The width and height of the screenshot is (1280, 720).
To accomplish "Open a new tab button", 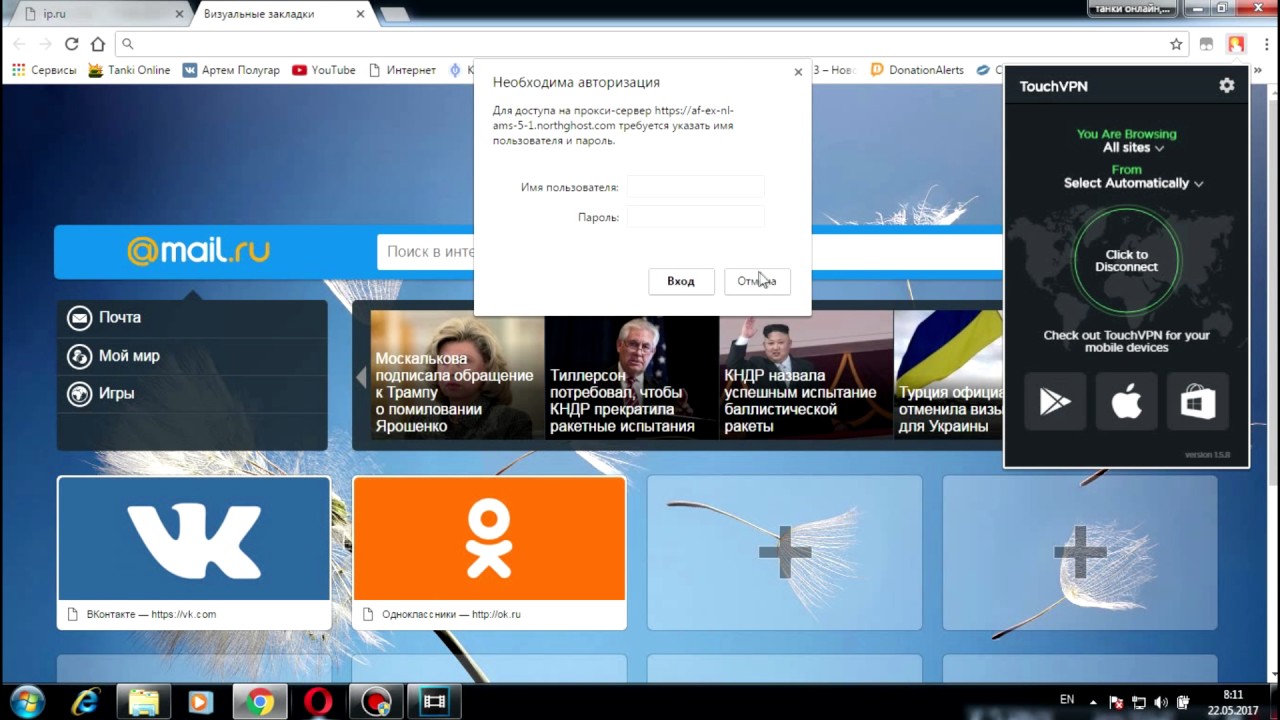I will (395, 15).
